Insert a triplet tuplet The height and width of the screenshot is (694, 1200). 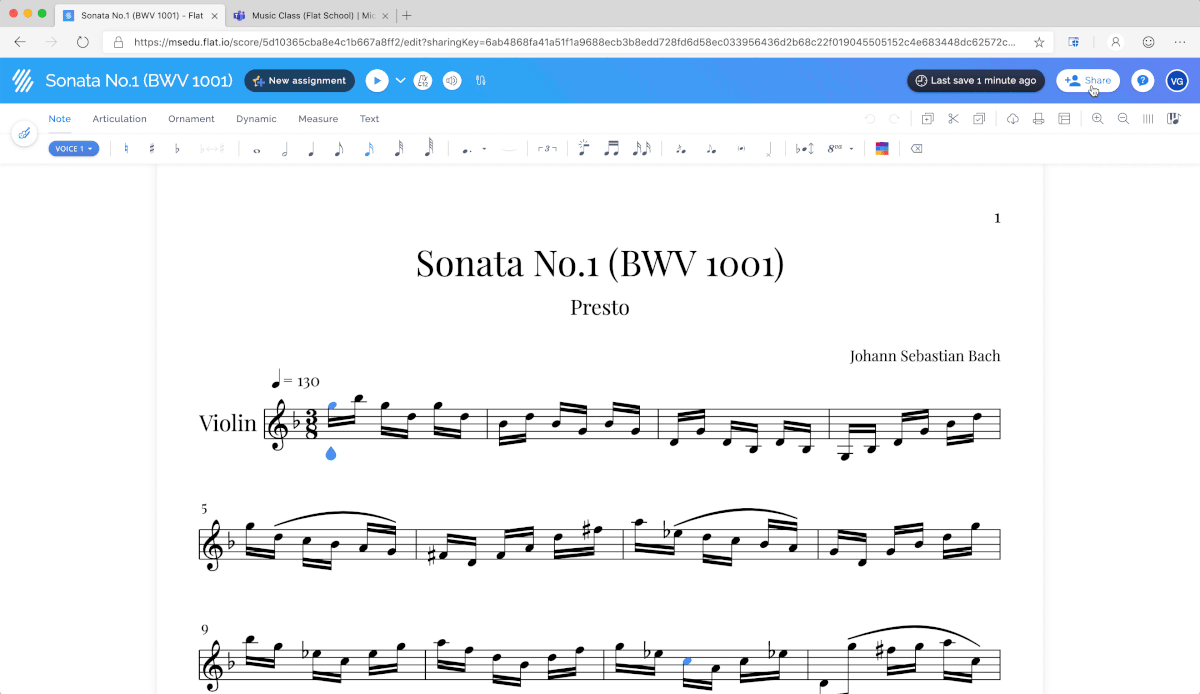tap(547, 149)
